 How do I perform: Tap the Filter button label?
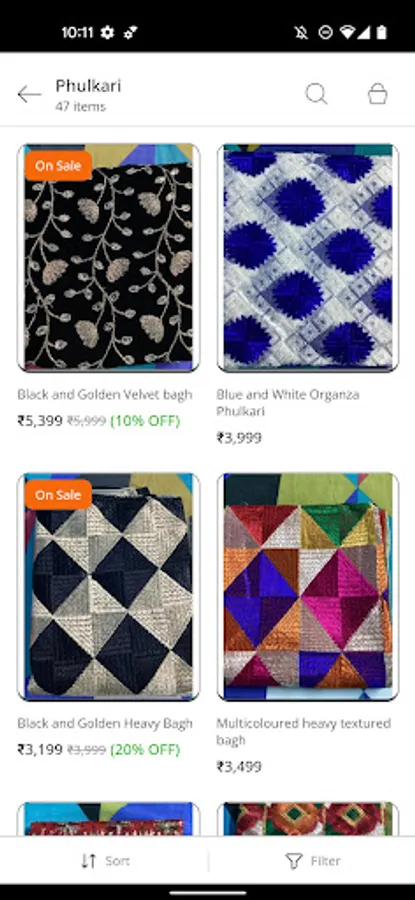coord(325,861)
